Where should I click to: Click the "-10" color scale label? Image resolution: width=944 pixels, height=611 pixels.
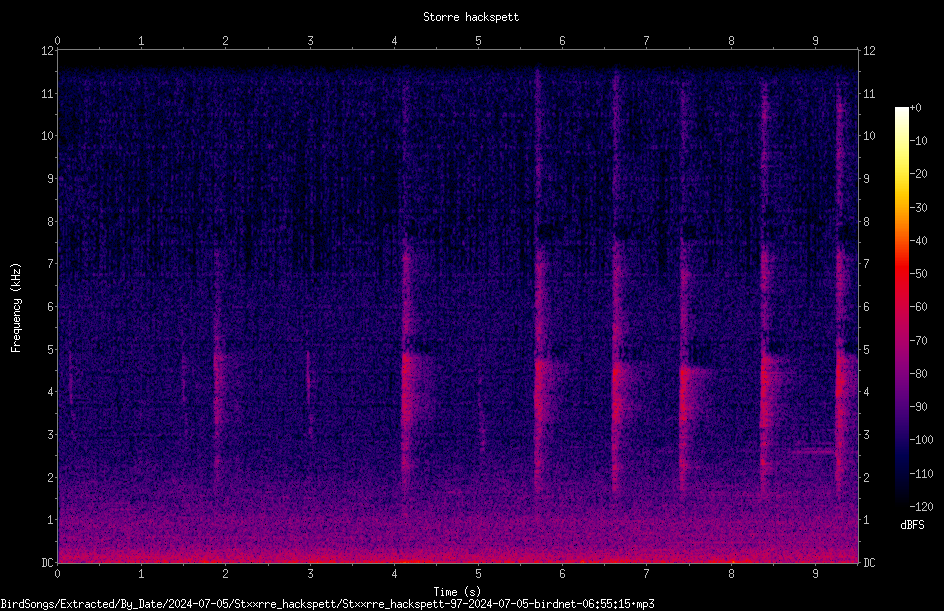[x=918, y=141]
